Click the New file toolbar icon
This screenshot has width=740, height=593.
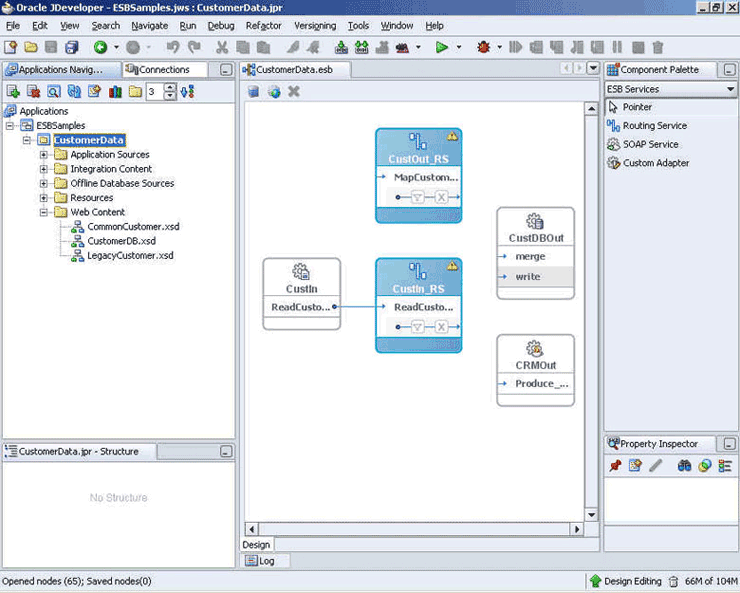tap(10, 47)
